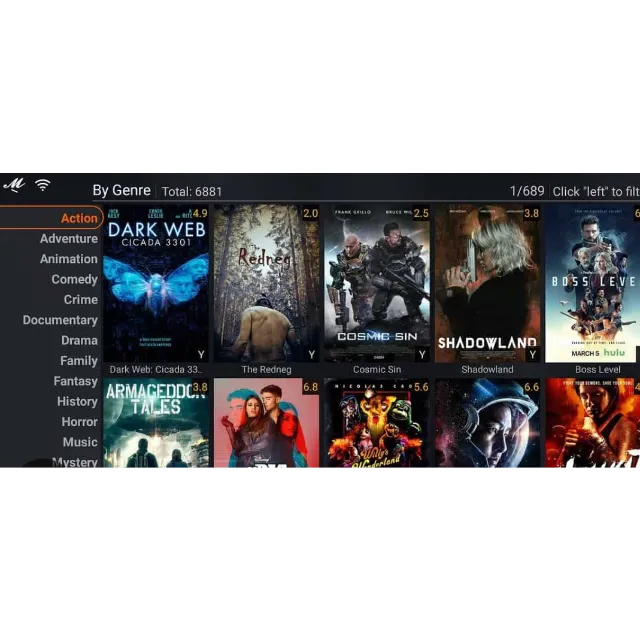The height and width of the screenshot is (640, 640).
Task: Select the Mystery genre
Action: [75, 462]
